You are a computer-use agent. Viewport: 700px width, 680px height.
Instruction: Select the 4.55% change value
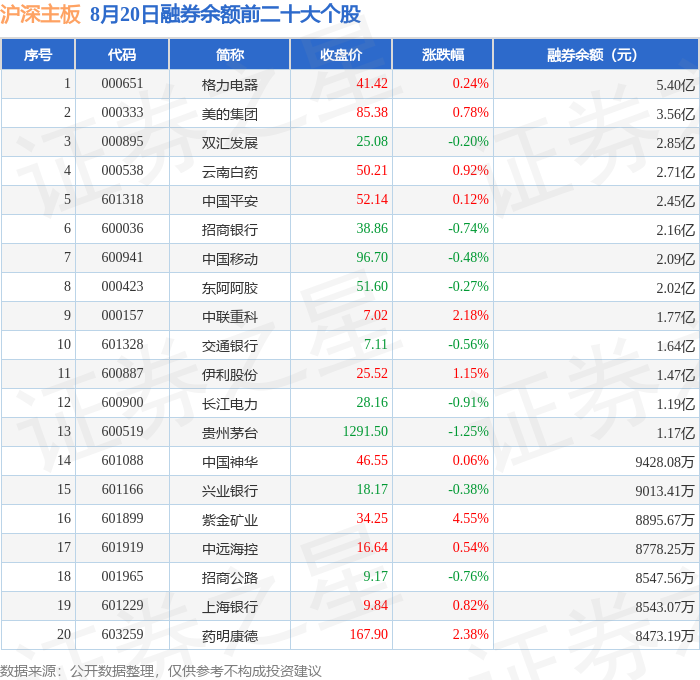click(x=471, y=518)
